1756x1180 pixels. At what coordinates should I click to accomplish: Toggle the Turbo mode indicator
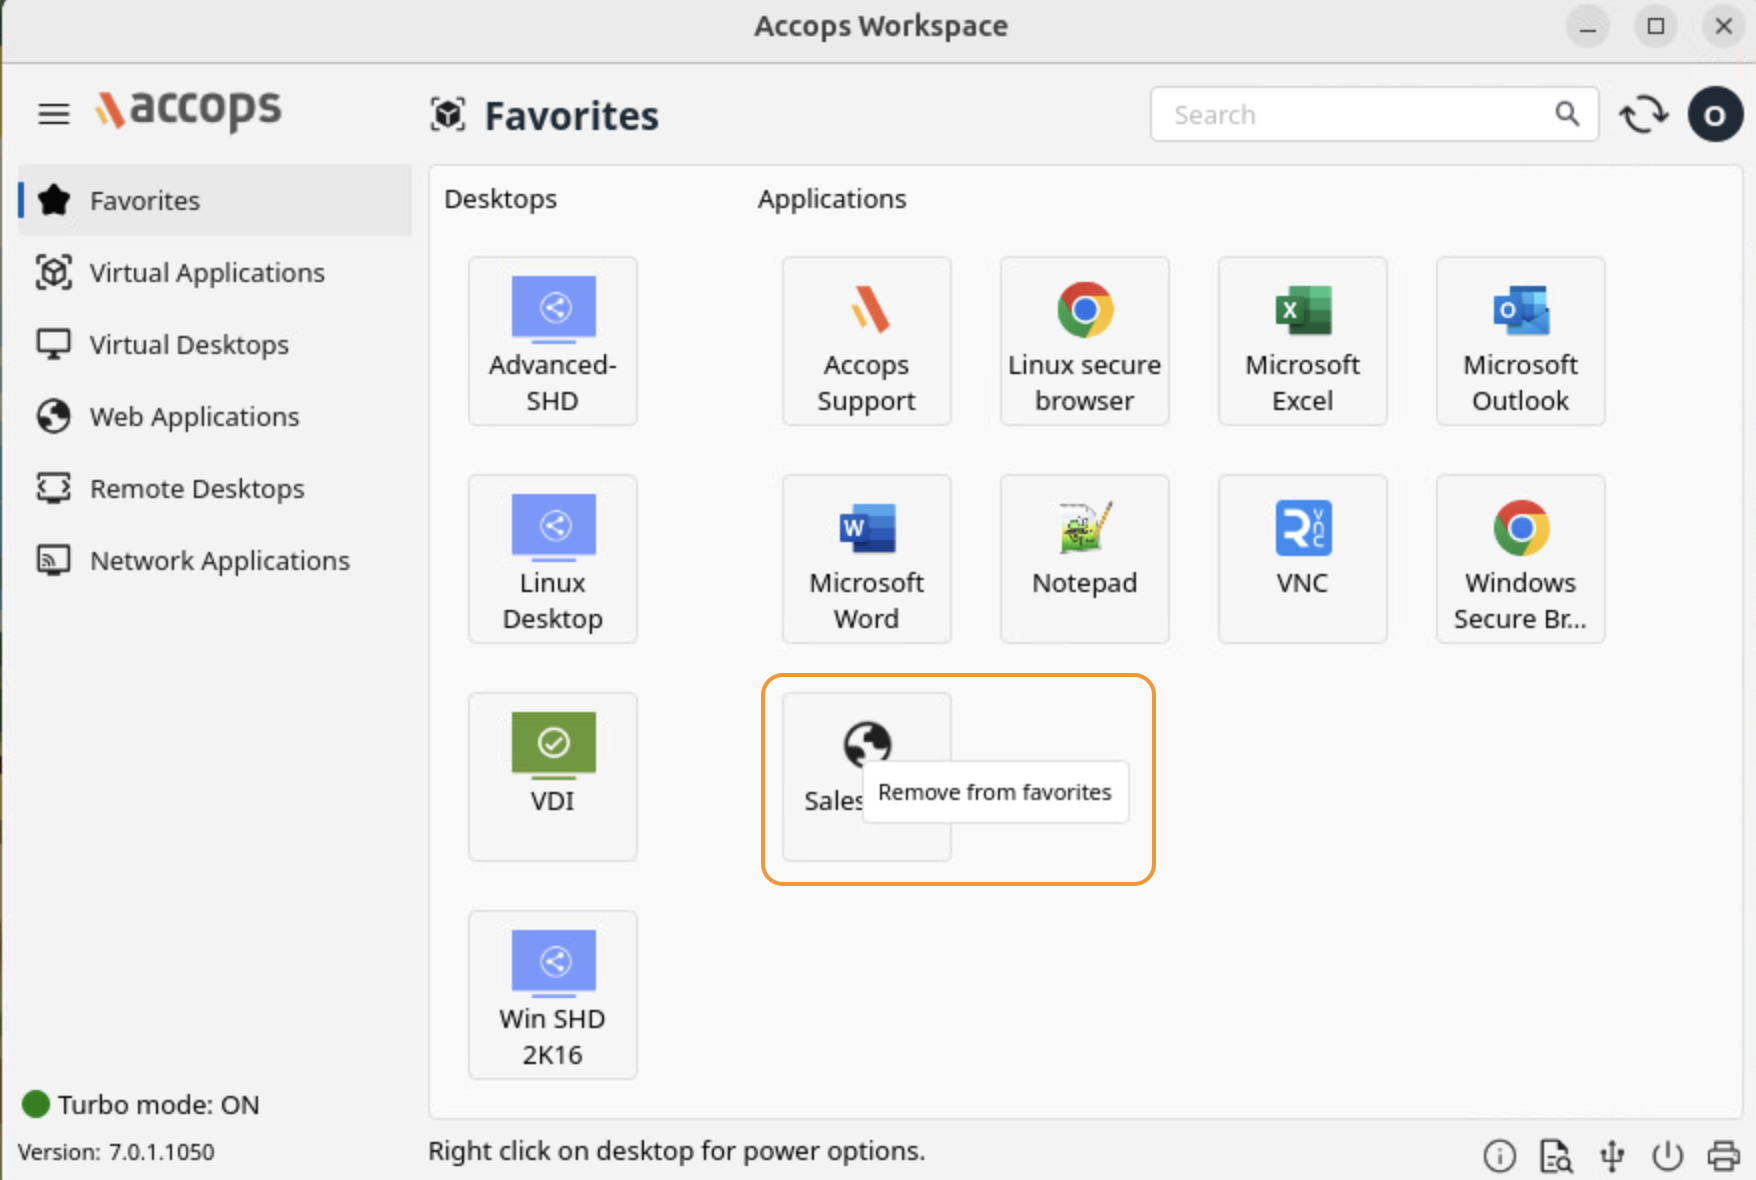(37, 1104)
